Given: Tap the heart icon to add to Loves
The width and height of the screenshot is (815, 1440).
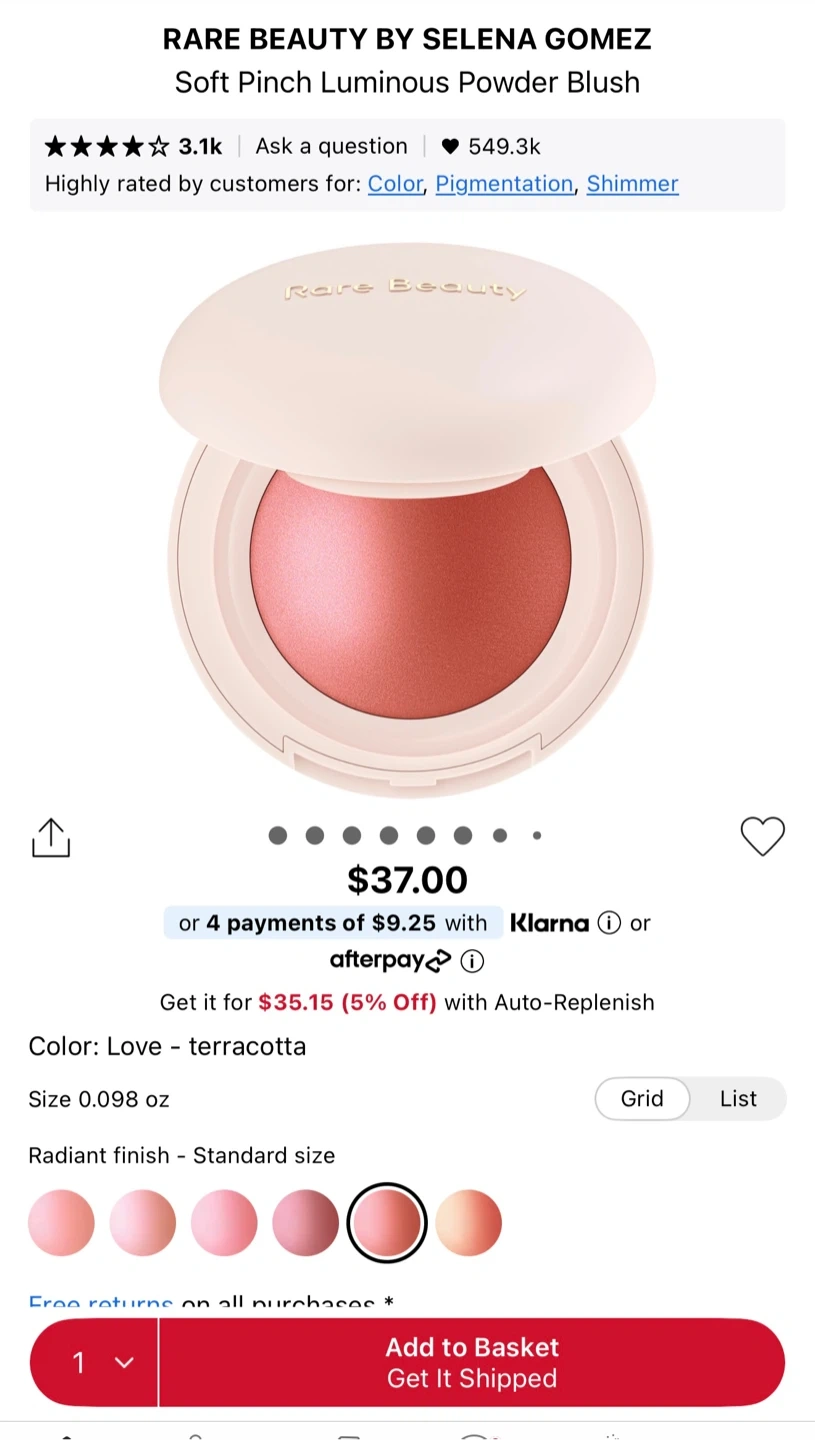Looking at the screenshot, I should coord(762,836).
